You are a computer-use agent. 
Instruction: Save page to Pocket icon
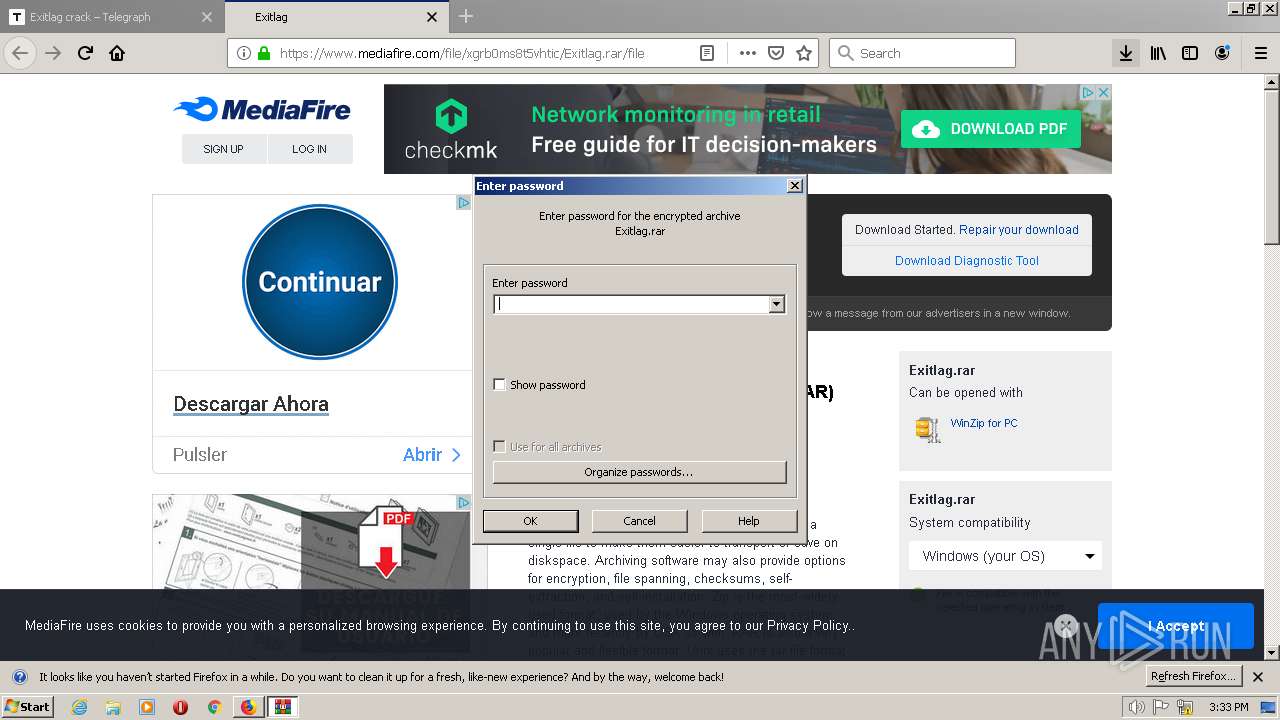(775, 53)
